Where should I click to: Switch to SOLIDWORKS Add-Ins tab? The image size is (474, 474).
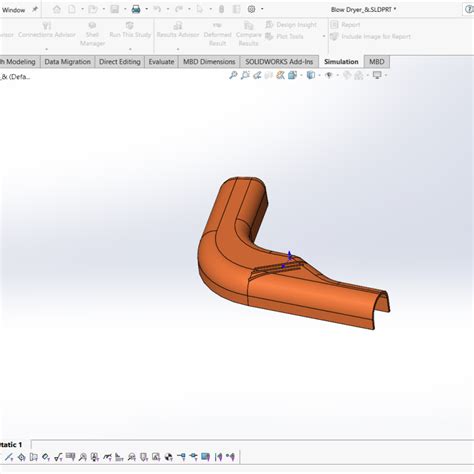279,62
